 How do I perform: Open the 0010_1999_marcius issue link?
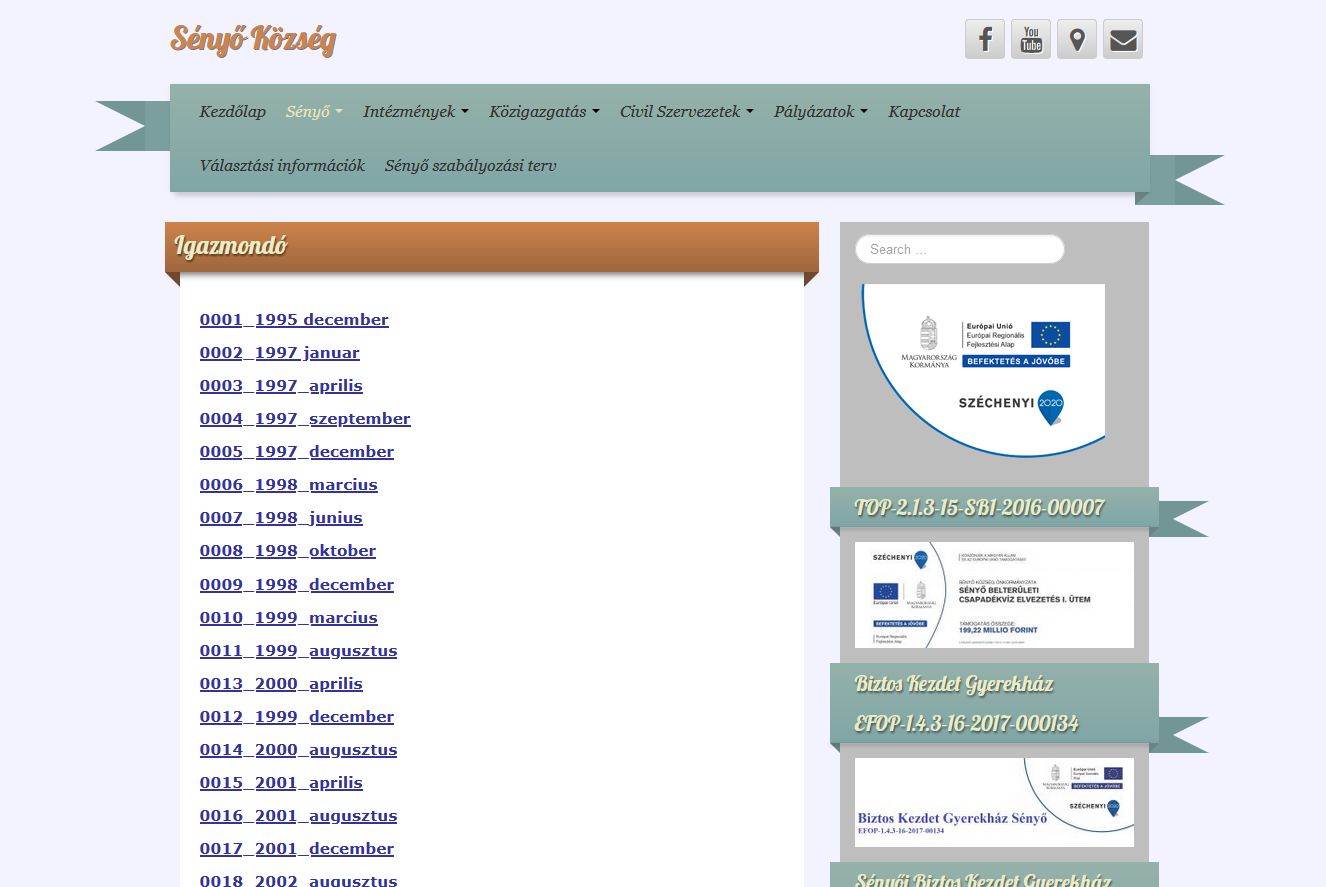[289, 618]
